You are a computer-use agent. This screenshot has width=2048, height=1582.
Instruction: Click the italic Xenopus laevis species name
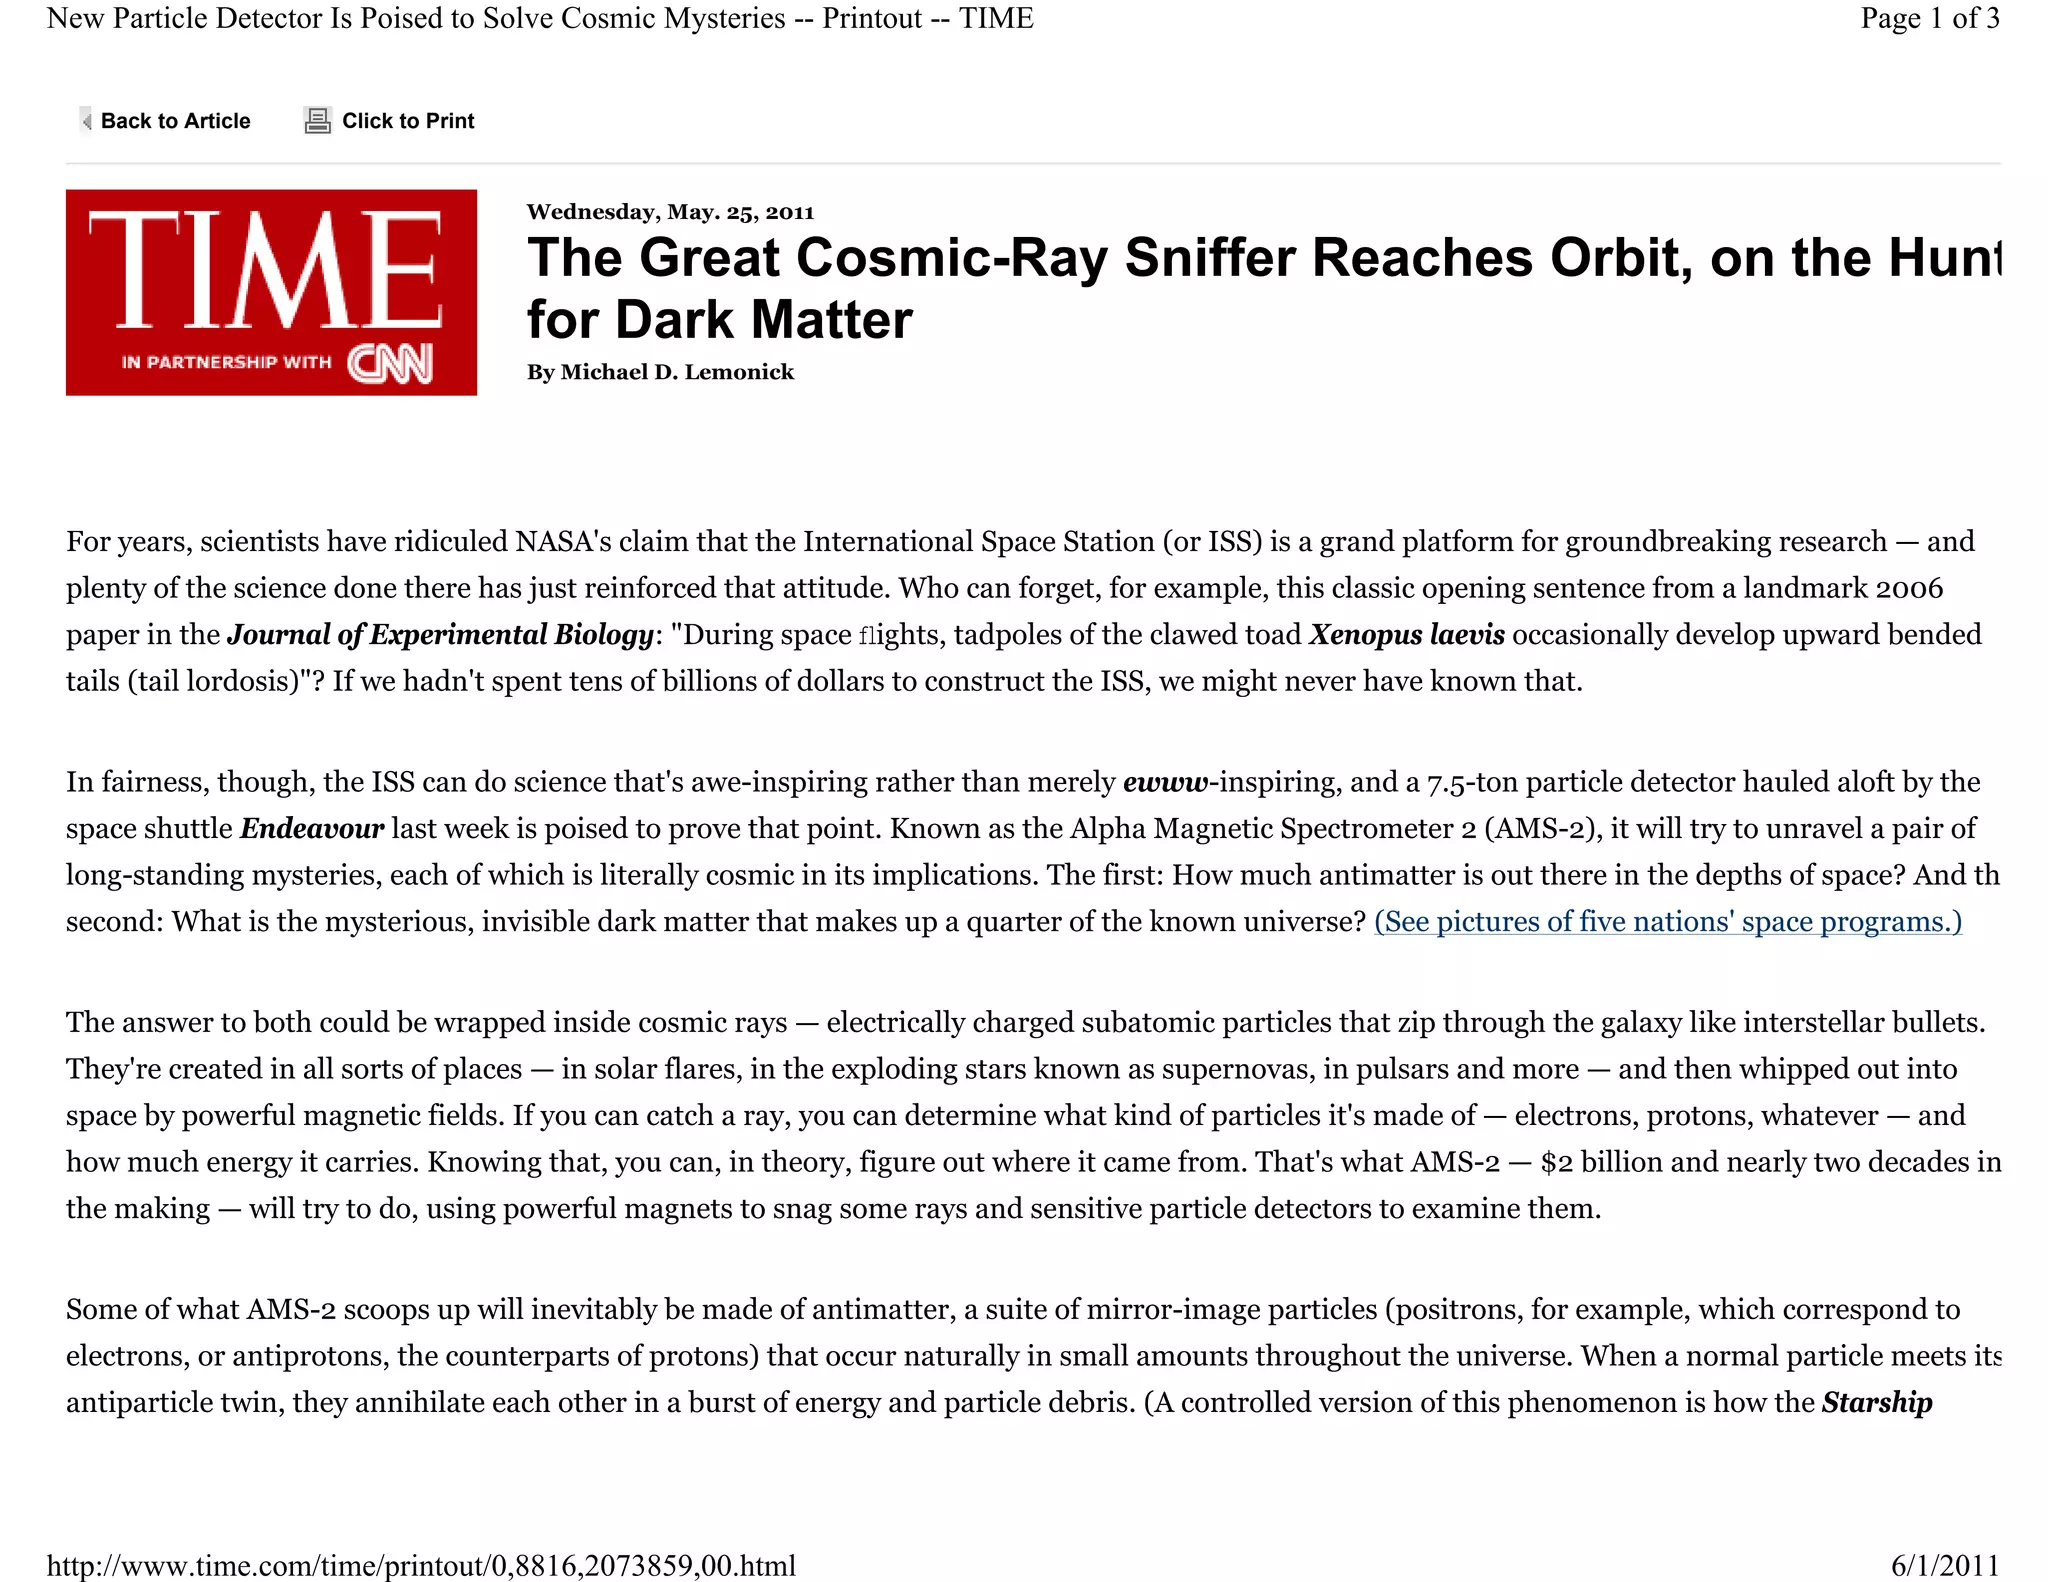tap(1406, 635)
